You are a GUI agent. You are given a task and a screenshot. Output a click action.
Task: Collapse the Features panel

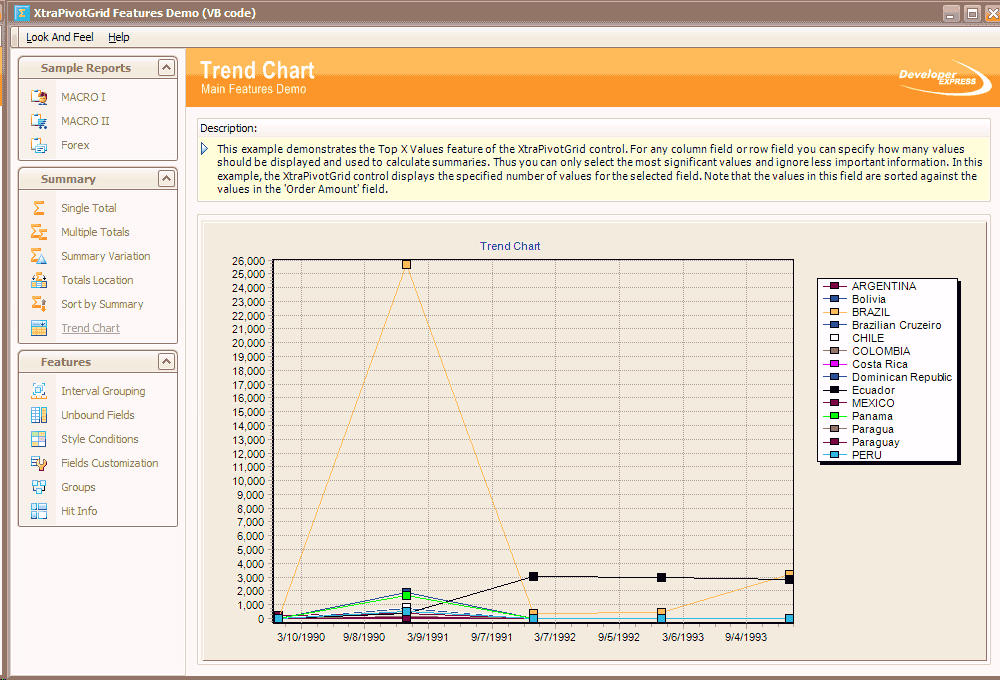click(x=166, y=362)
